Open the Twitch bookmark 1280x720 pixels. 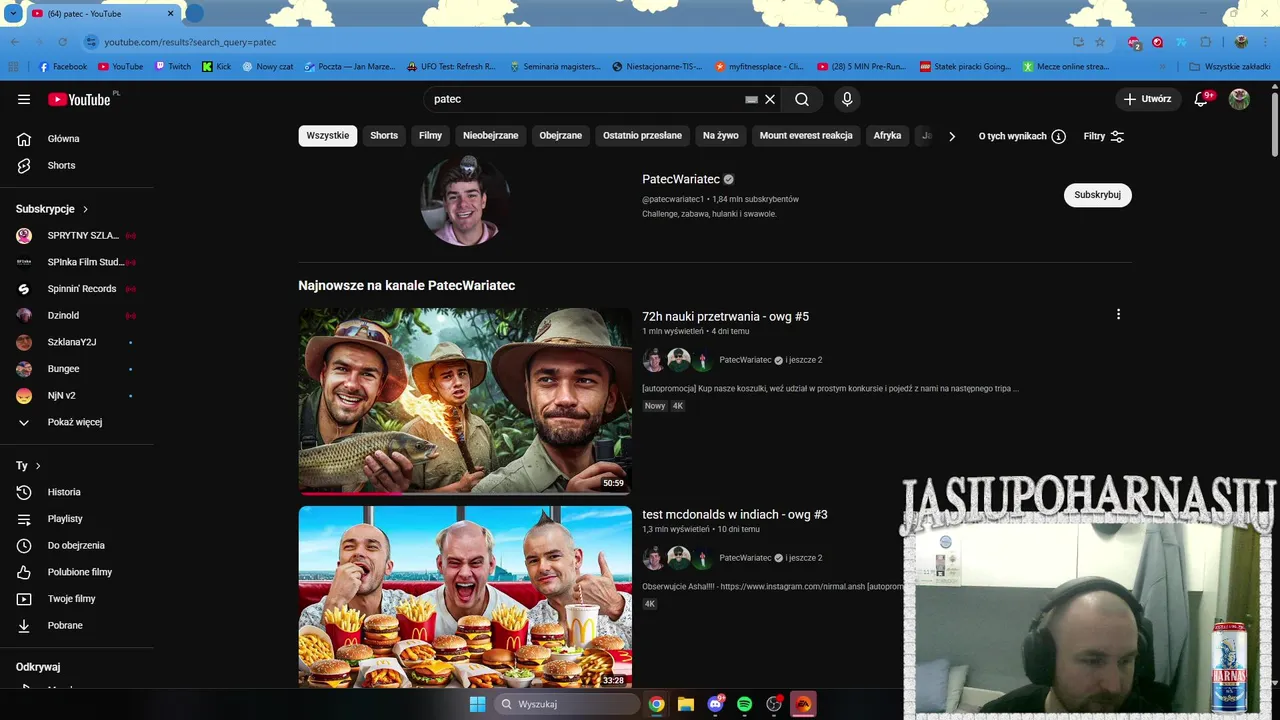173,67
